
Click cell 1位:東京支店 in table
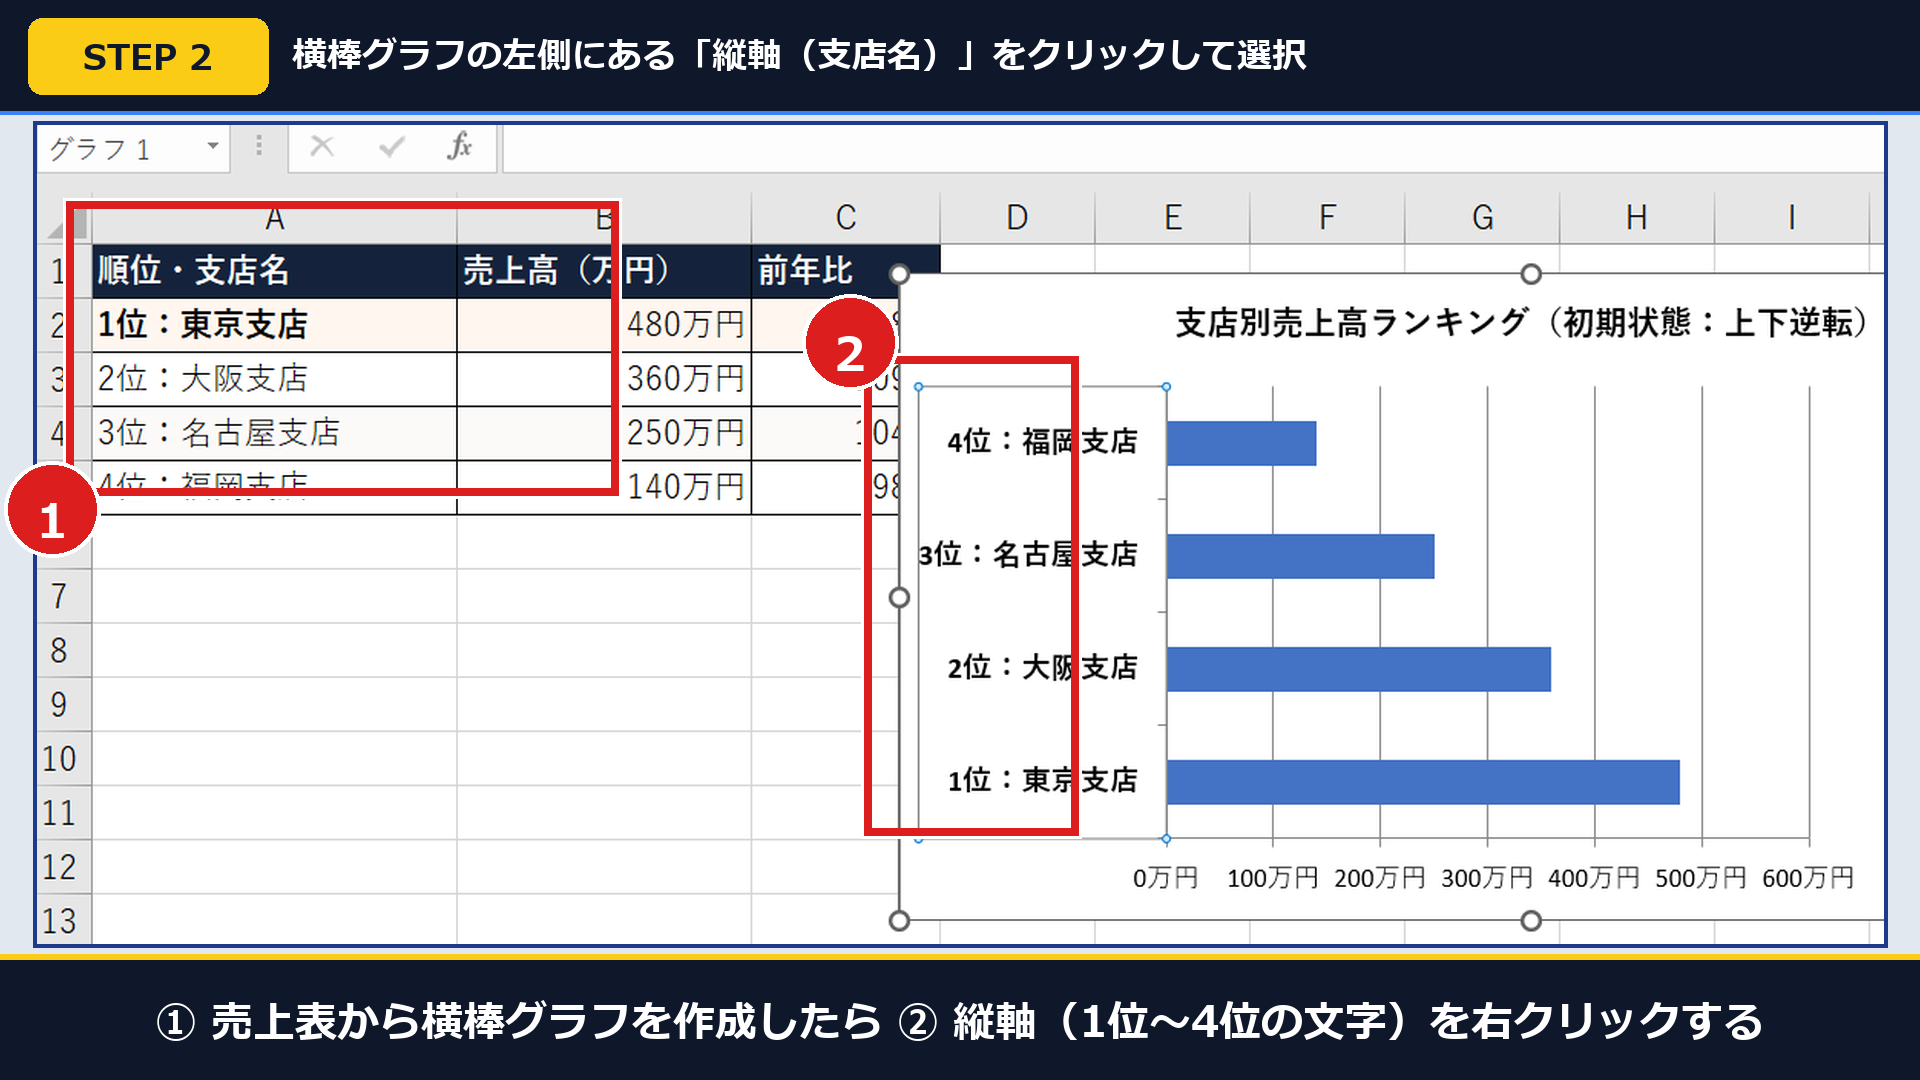[274, 324]
